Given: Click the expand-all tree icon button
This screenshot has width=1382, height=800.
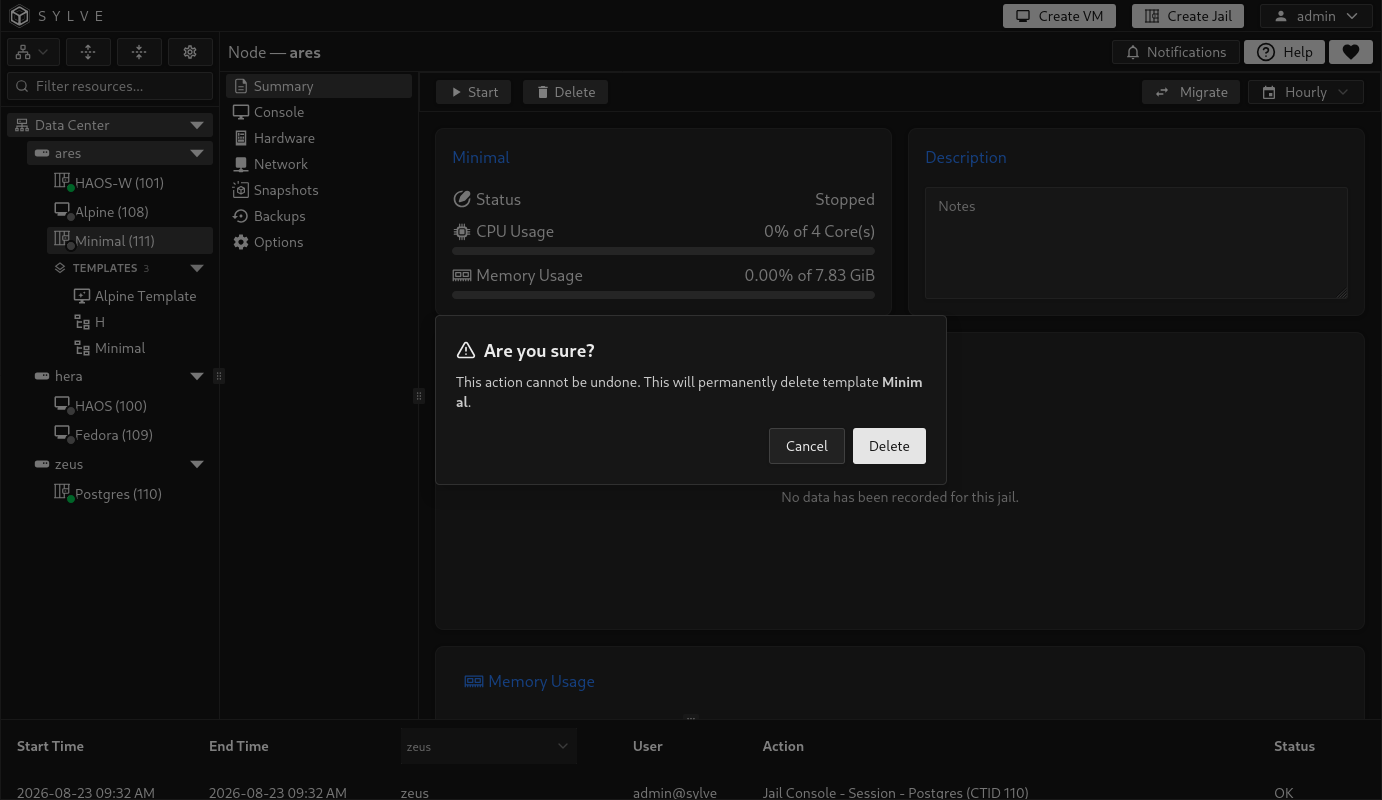Looking at the screenshot, I should [x=88, y=52].
